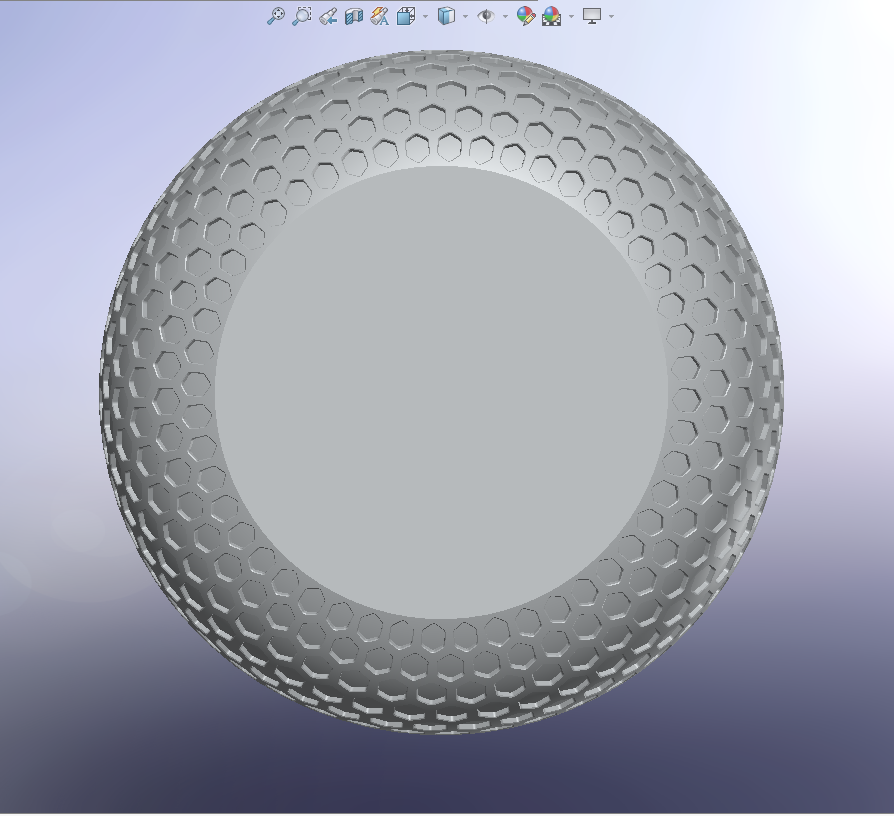Toggle Hide/Show Items eye icon
Image resolution: width=894 pixels, height=816 pixels.
click(486, 16)
